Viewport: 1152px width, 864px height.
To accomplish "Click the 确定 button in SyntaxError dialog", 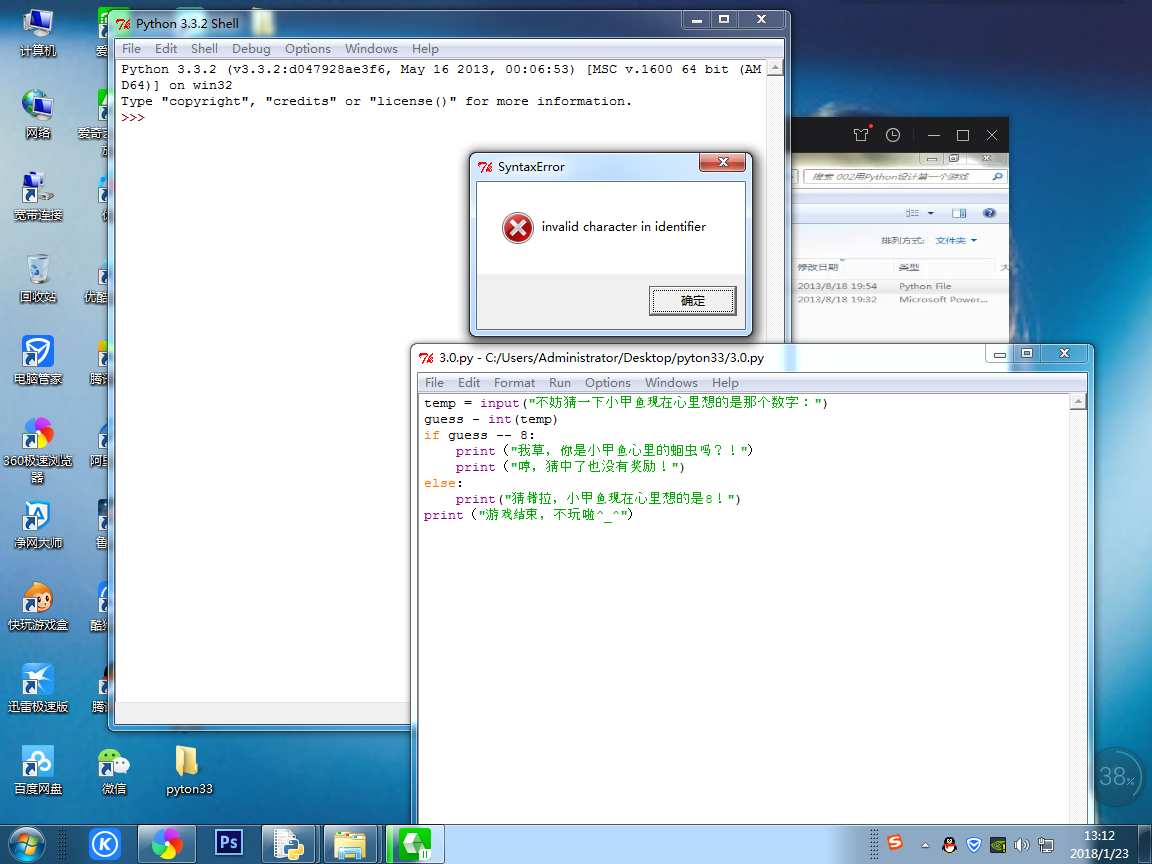I will click(x=692, y=300).
